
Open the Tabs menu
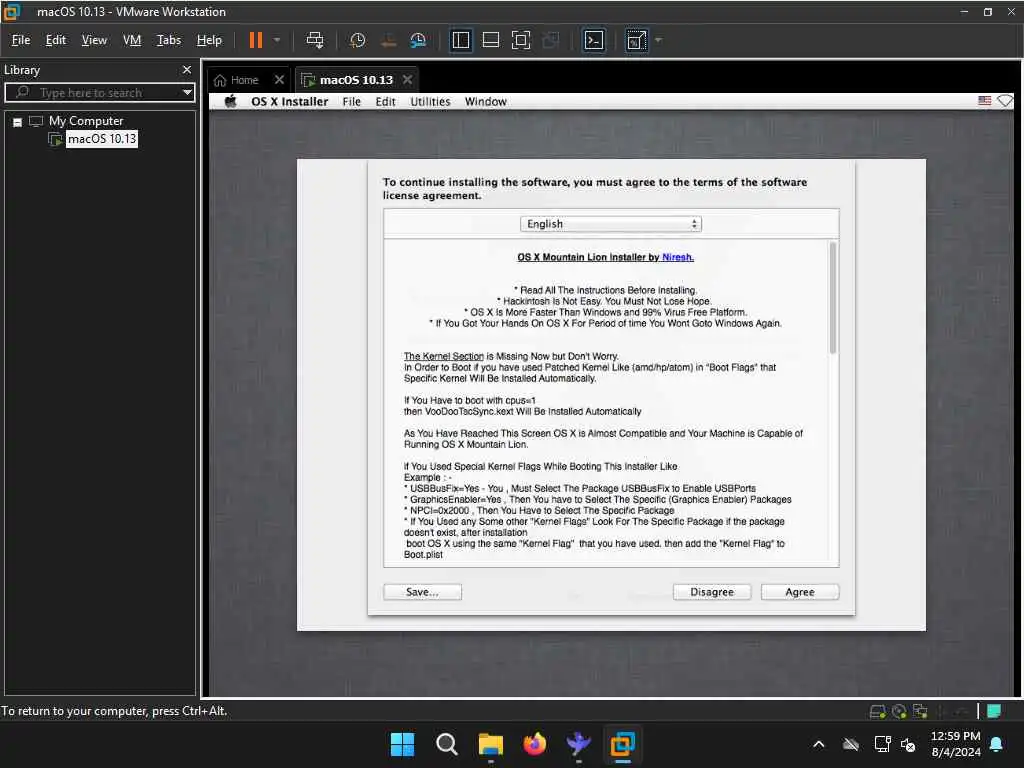[x=168, y=40]
